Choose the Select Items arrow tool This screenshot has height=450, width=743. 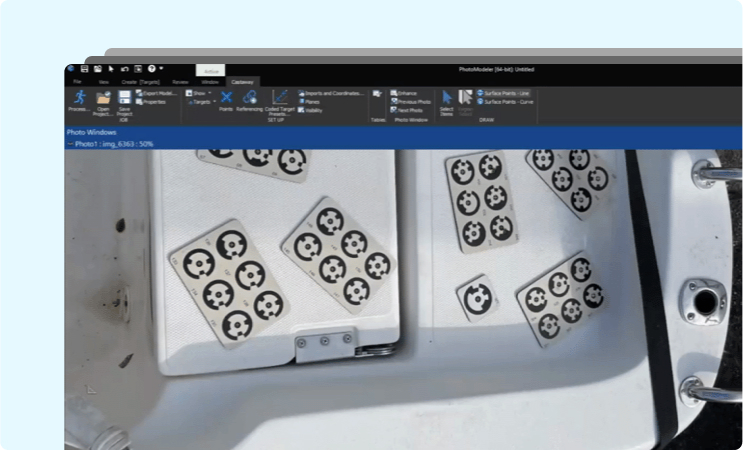point(447,98)
